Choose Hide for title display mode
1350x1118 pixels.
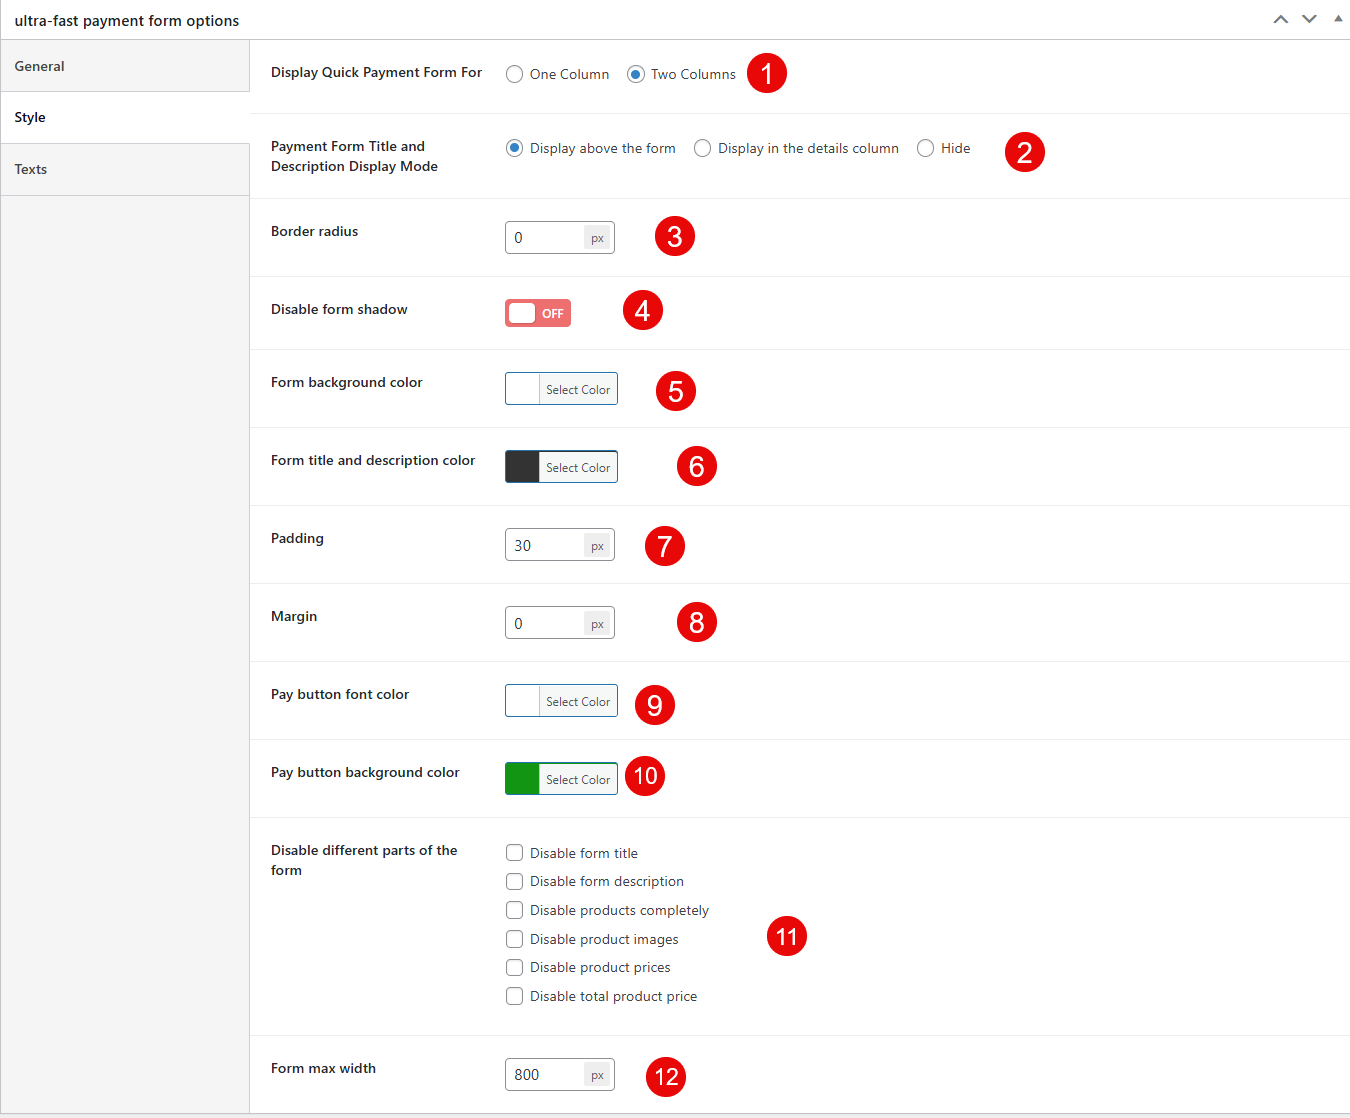pos(926,148)
